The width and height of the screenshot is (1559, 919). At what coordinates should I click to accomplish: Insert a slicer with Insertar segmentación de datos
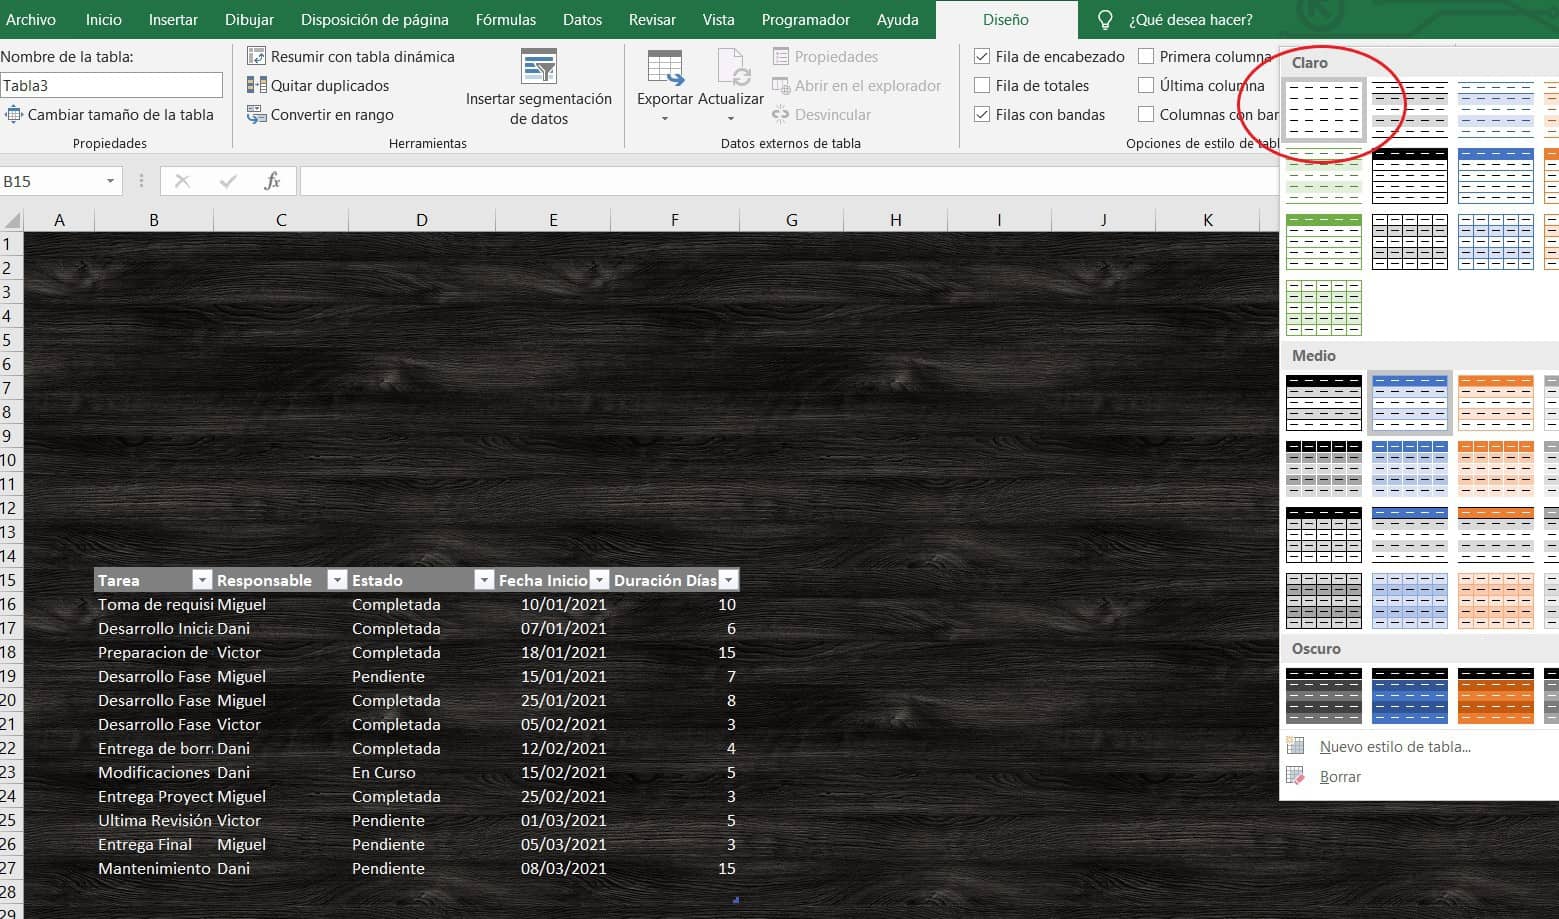539,88
